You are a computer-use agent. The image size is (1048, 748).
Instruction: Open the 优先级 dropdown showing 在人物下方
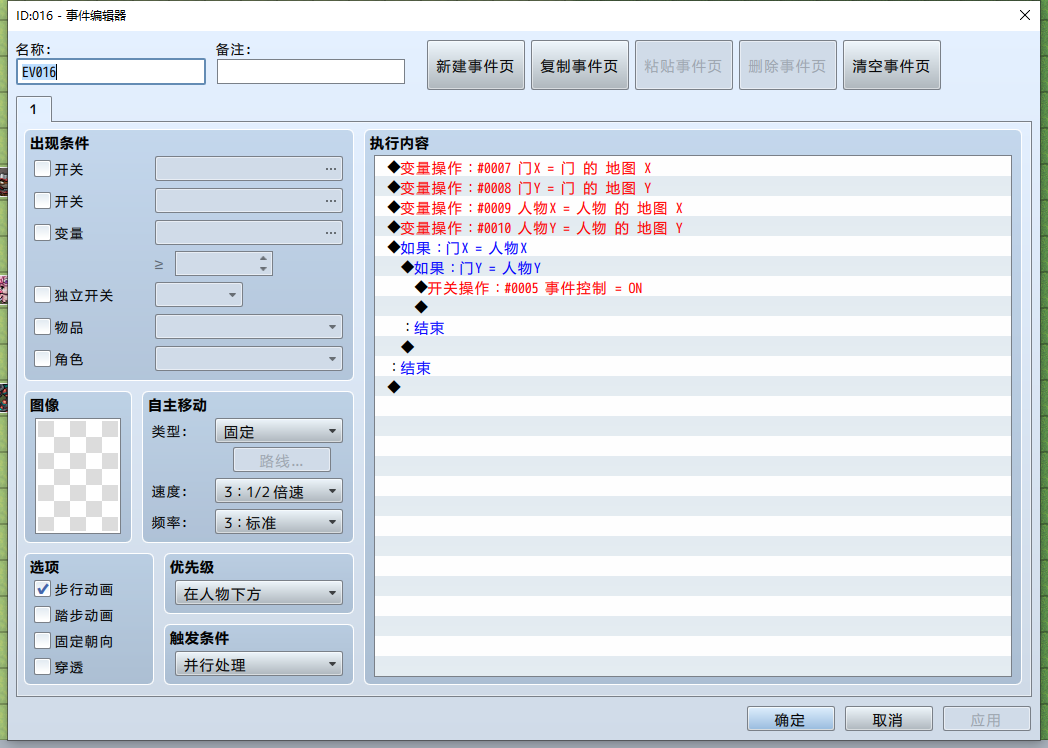point(259,593)
